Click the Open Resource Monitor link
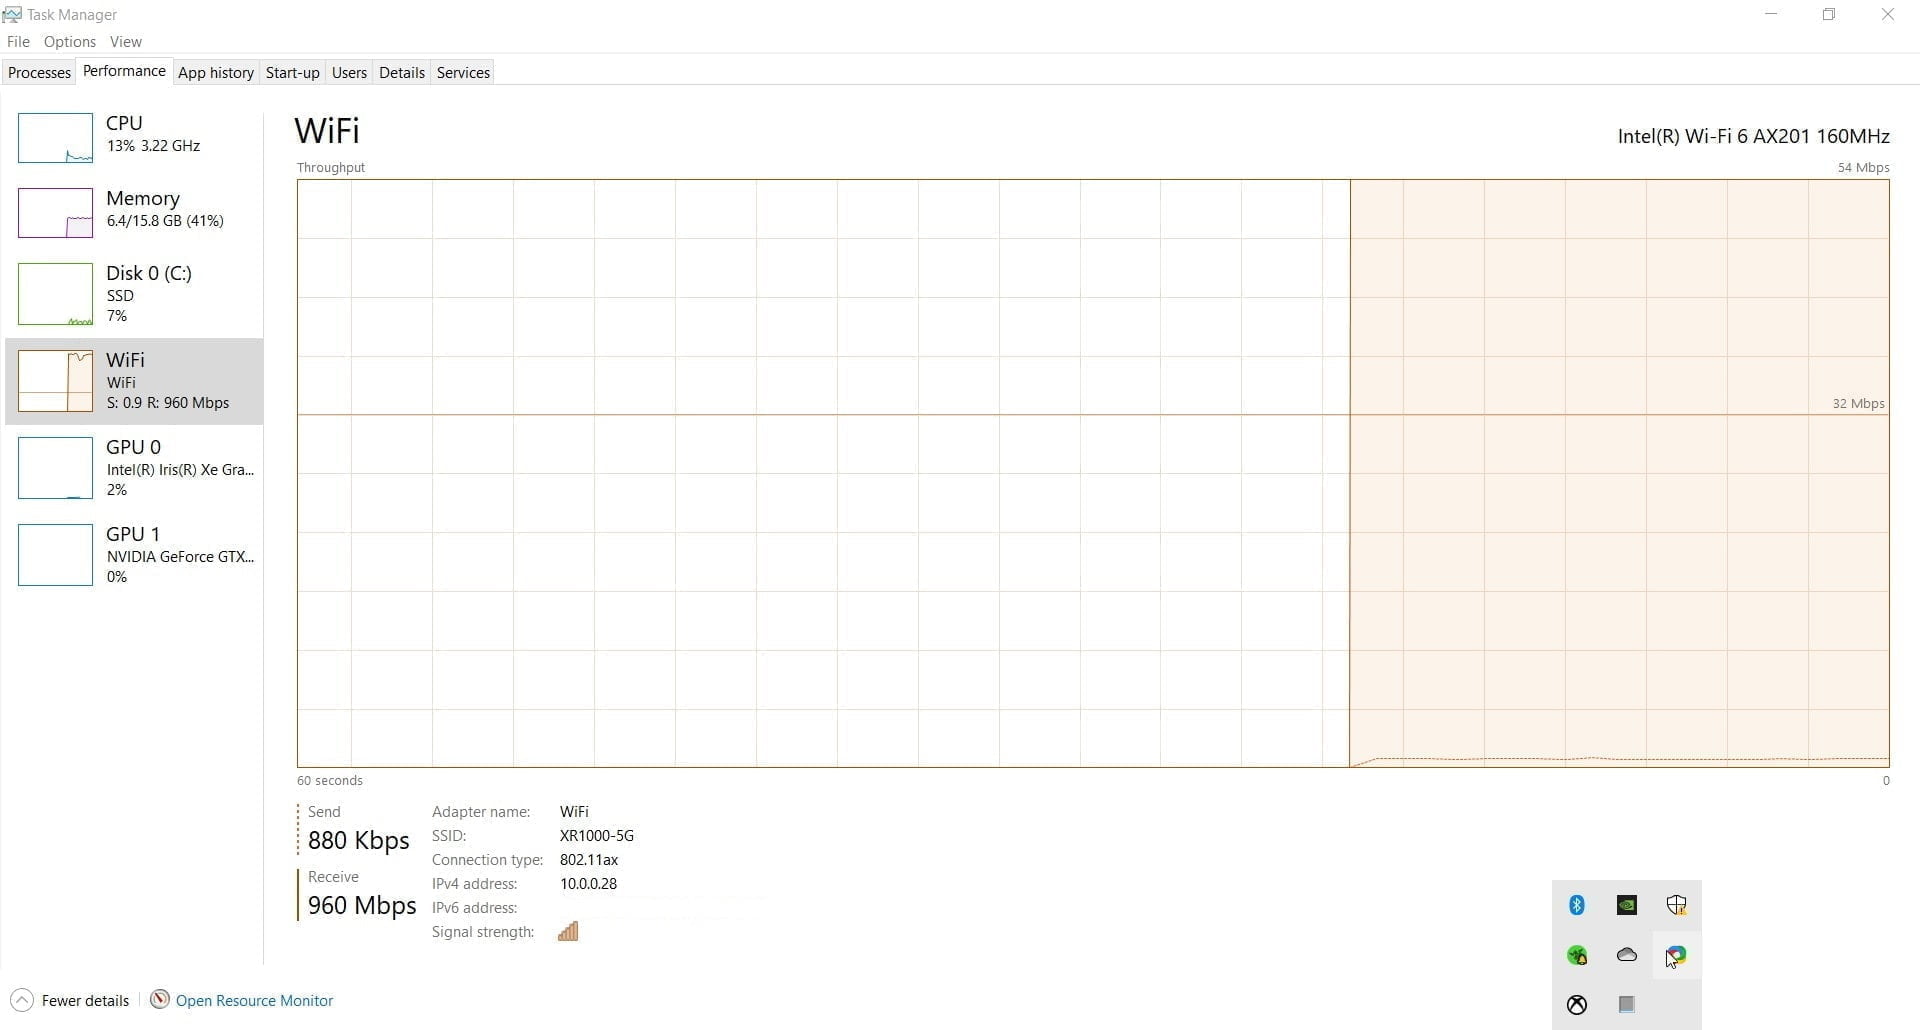Screen dimensions: 1920x1030 tap(254, 1000)
